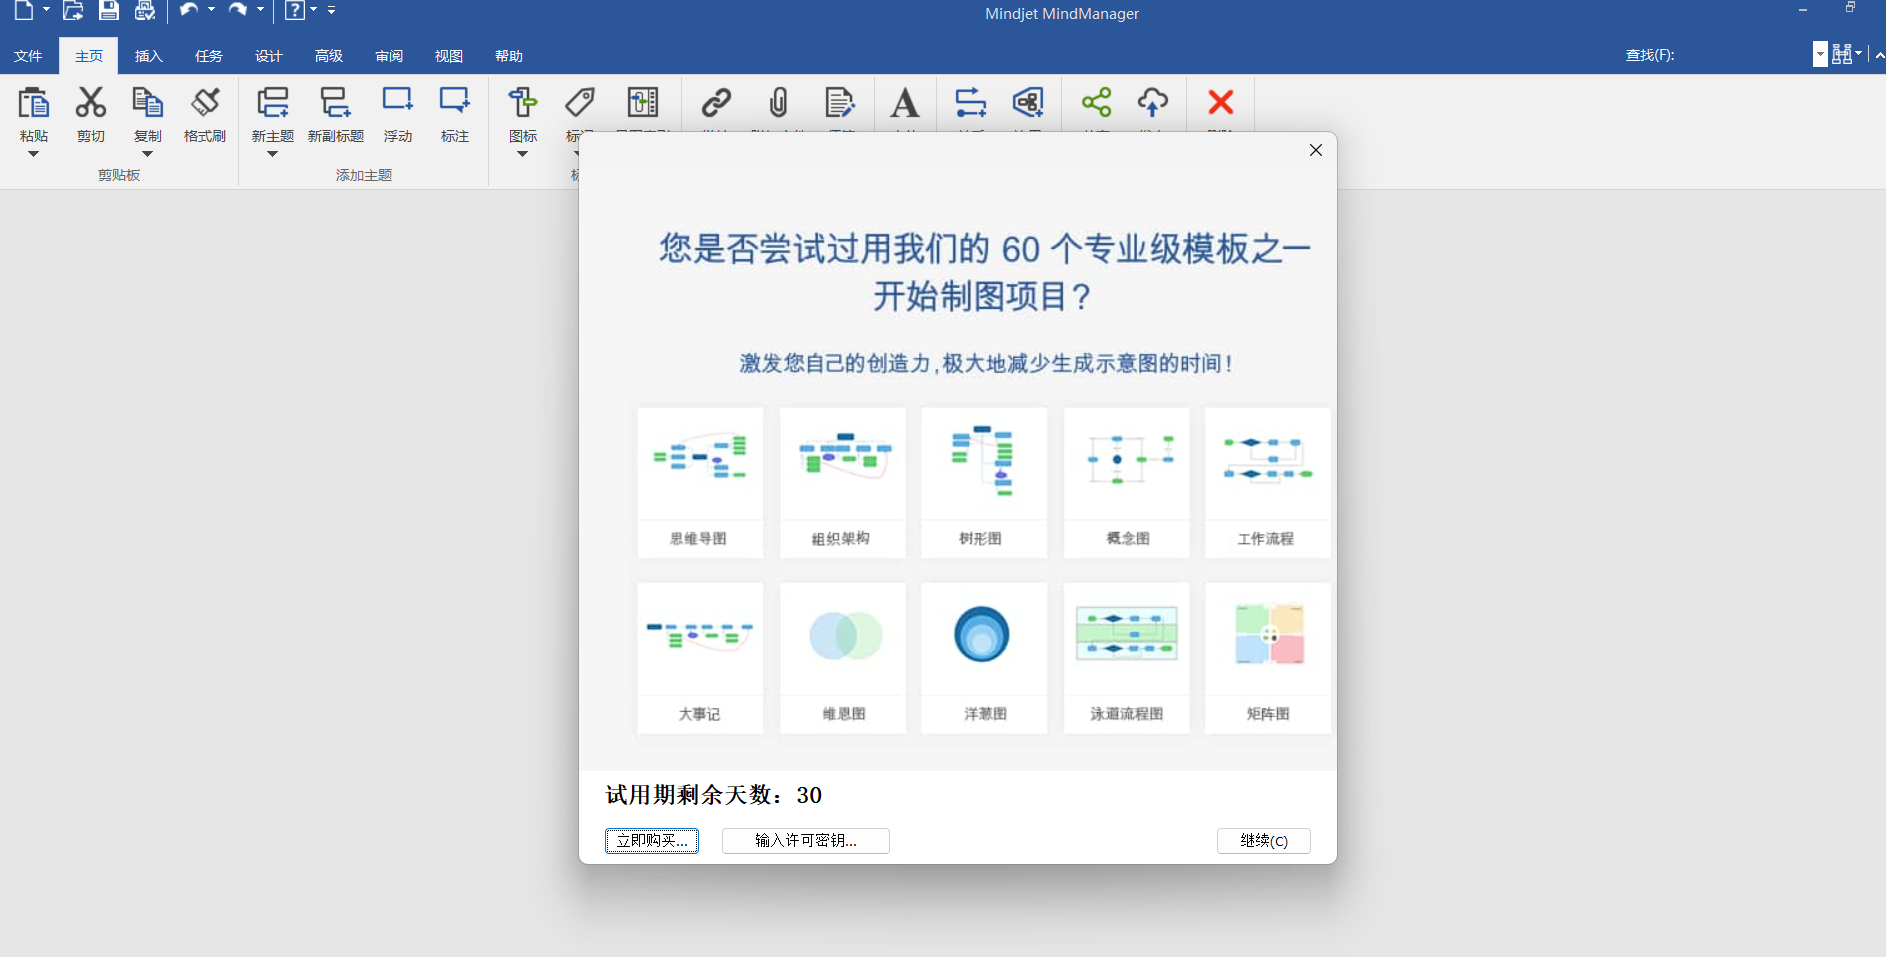Click the 图标 icon marker button
The height and width of the screenshot is (957, 1886).
[x=522, y=103]
